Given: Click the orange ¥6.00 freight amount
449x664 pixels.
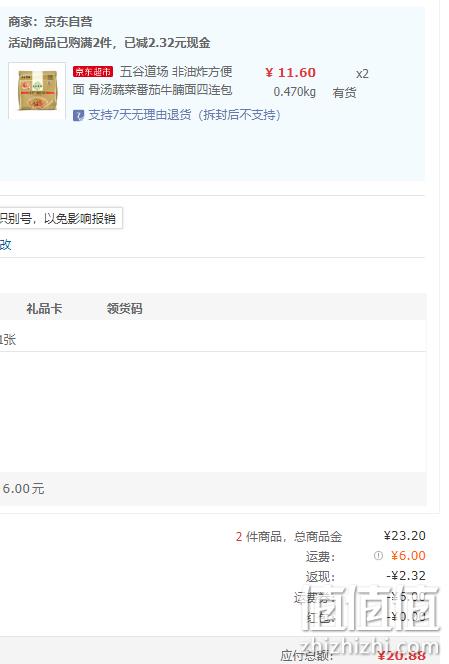Looking at the screenshot, I should coord(408,556).
